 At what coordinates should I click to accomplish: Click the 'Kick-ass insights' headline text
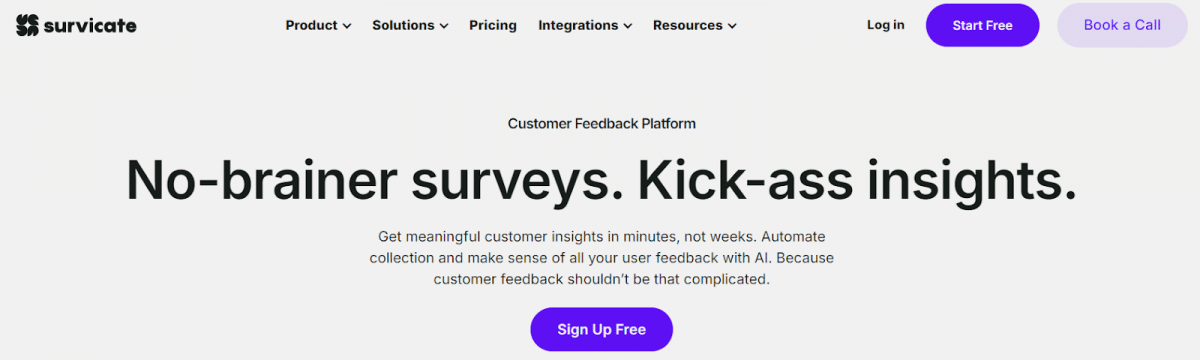pos(858,180)
